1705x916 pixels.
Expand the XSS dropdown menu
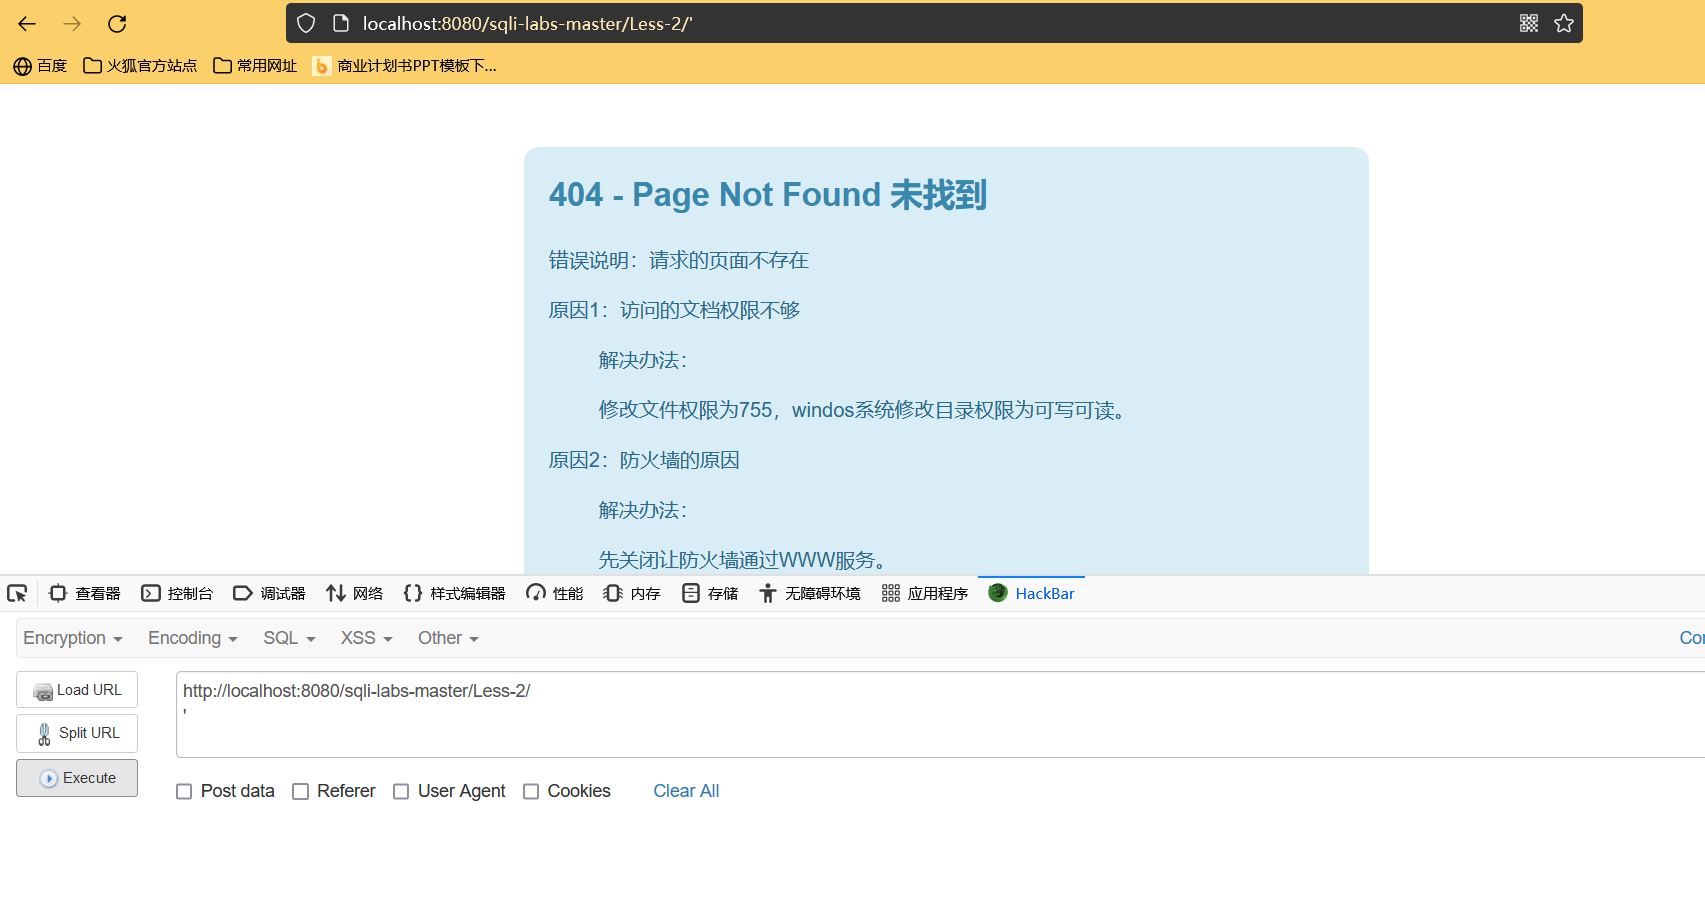click(x=366, y=638)
